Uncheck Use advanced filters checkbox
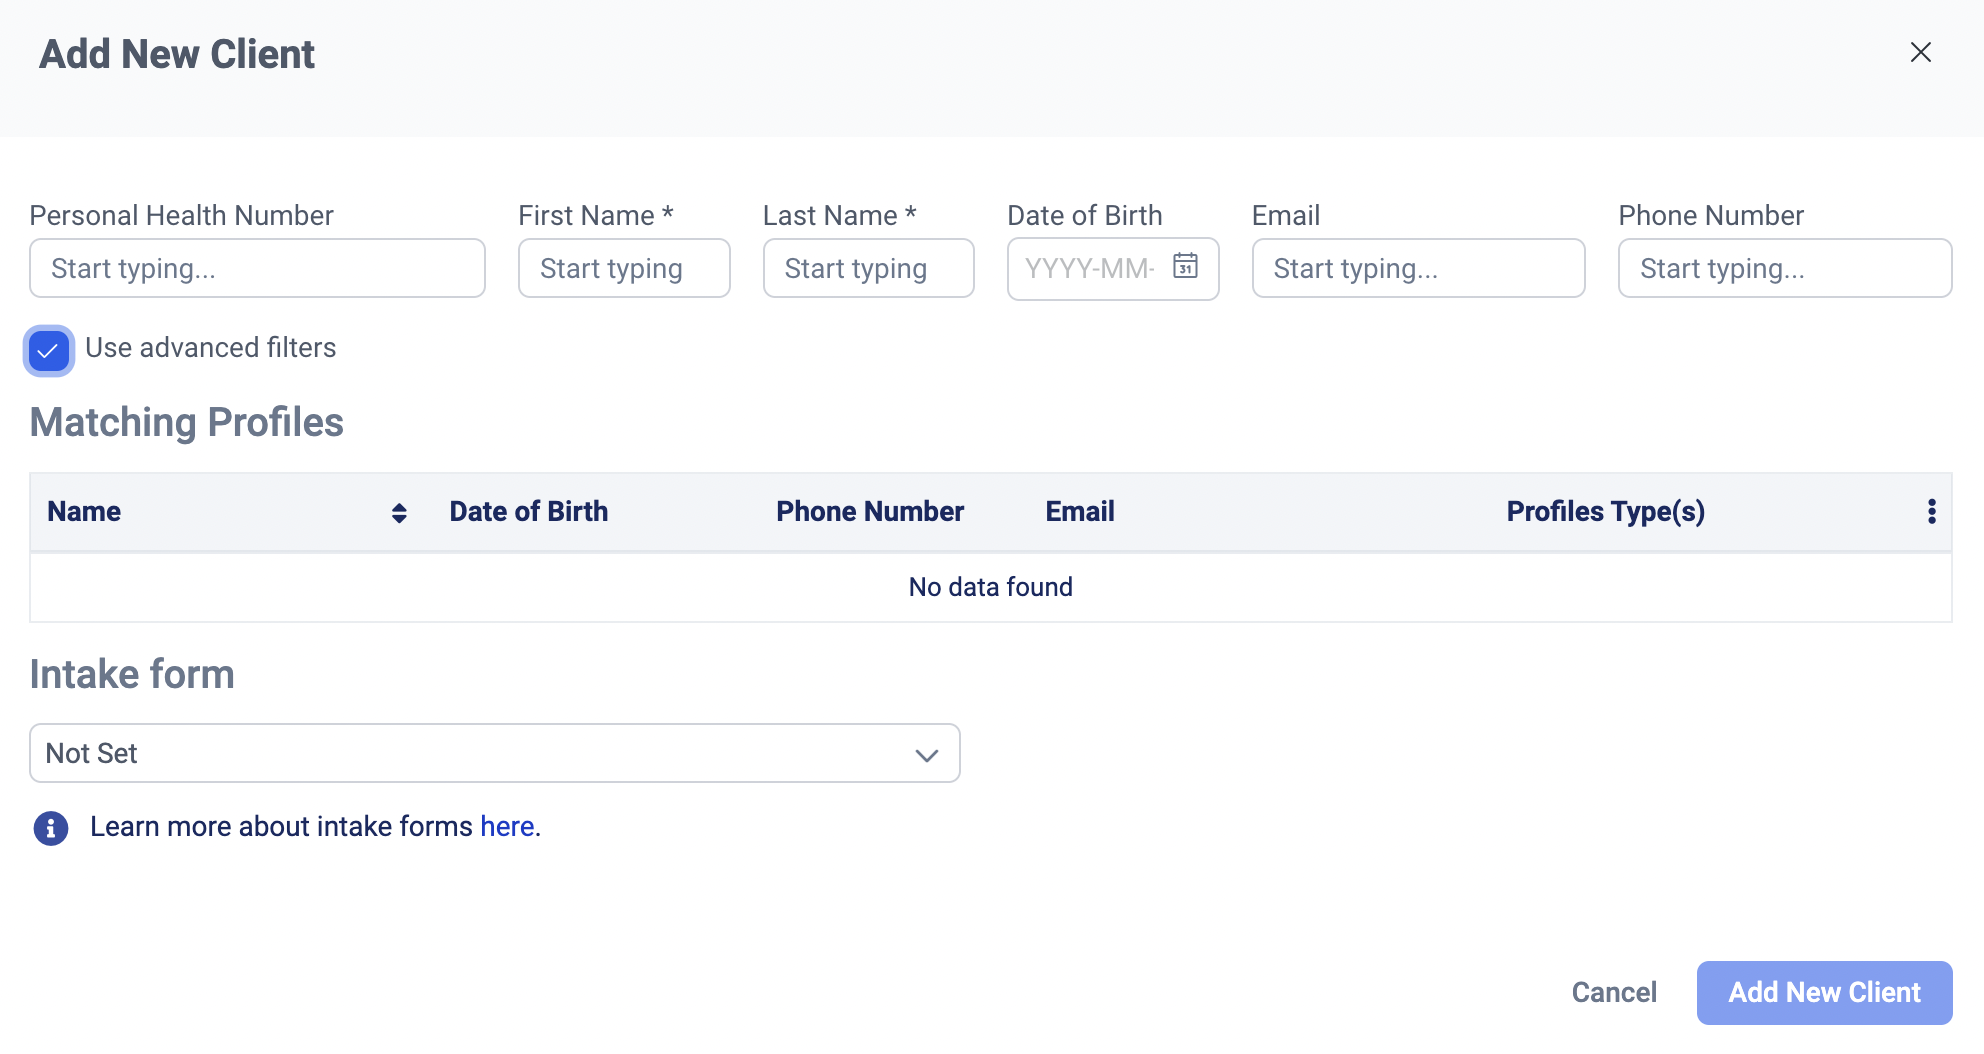Viewport: 1984px width, 1054px height. 49,351
